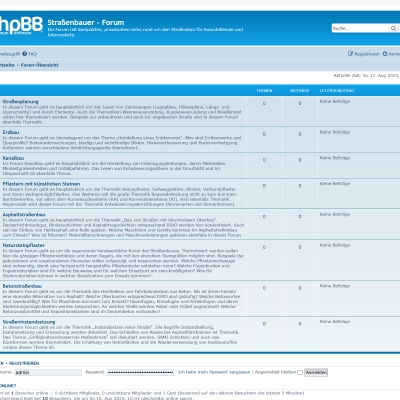Open the Betonstraßenbau forum
The image size is (400, 400).
pos(22,286)
